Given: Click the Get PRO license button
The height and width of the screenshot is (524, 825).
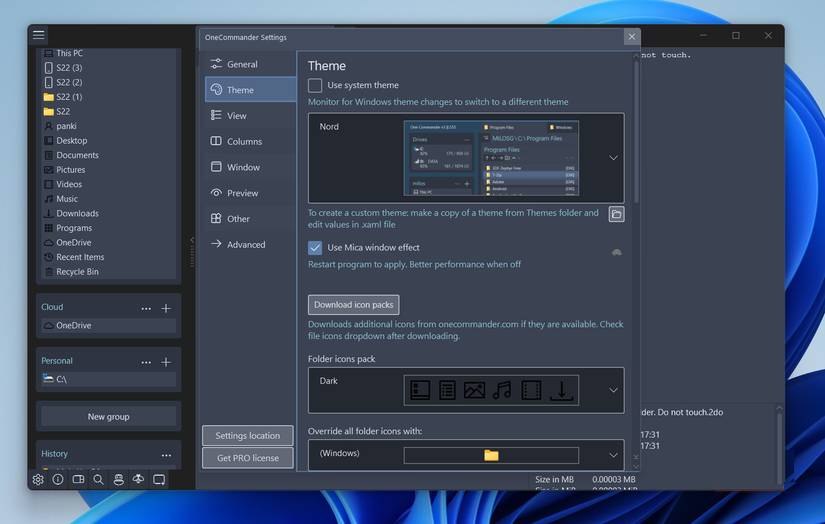Looking at the screenshot, I should pos(248,458).
